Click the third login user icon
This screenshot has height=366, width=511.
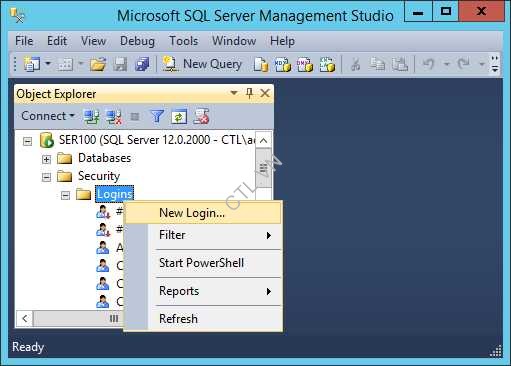click(102, 248)
